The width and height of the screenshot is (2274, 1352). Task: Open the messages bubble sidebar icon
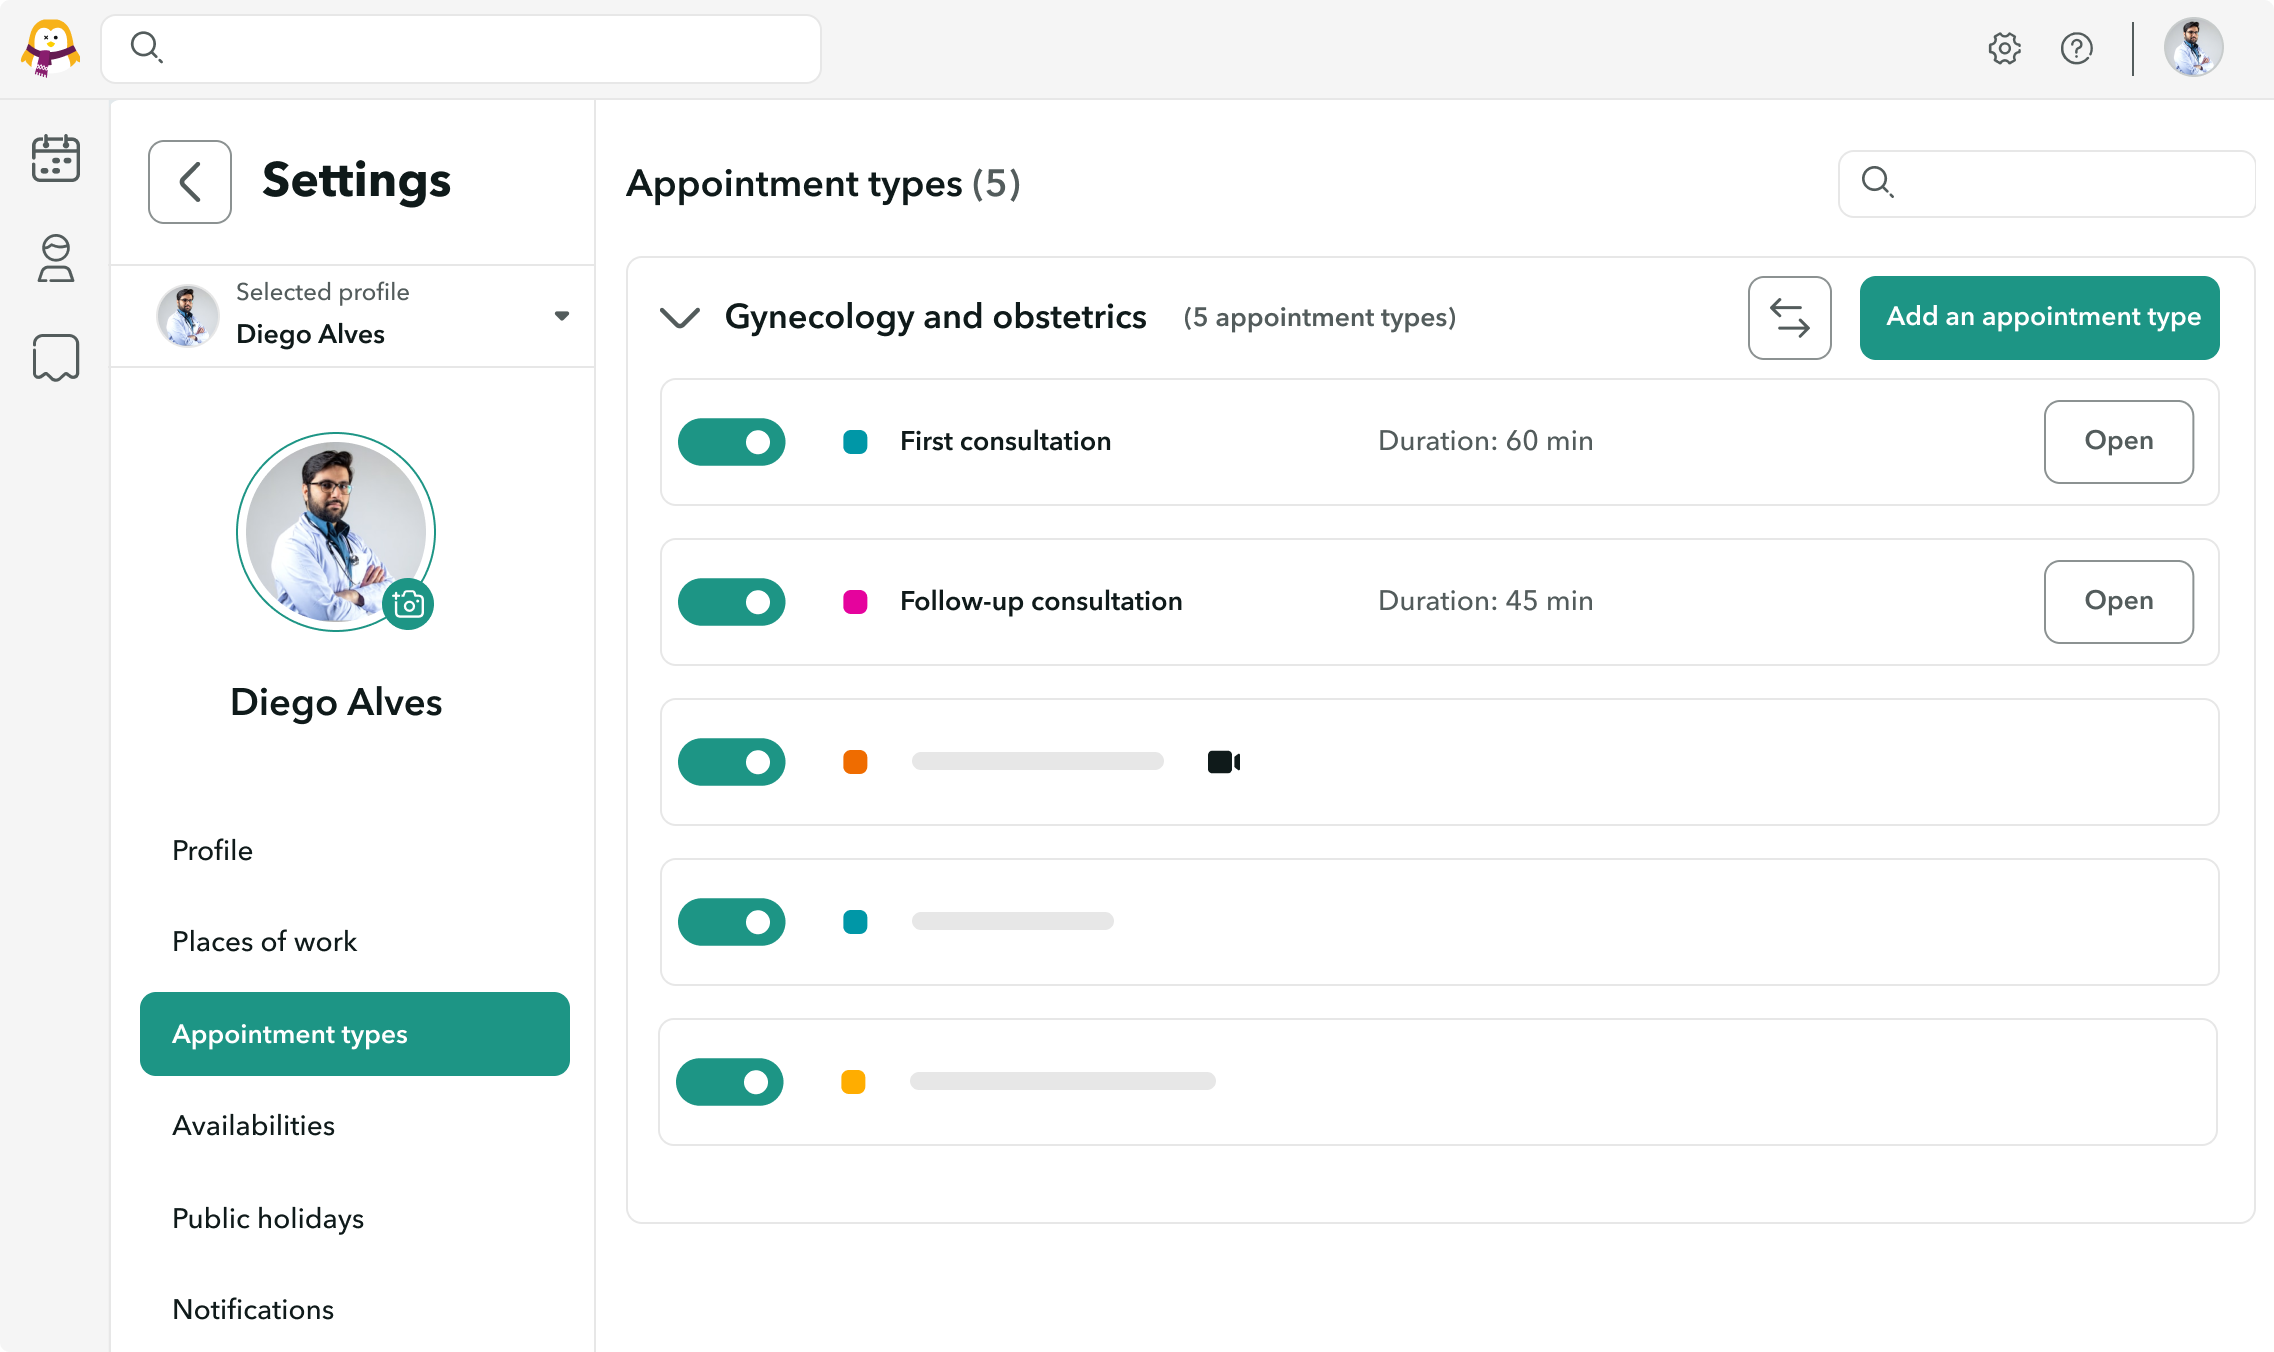coord(56,357)
